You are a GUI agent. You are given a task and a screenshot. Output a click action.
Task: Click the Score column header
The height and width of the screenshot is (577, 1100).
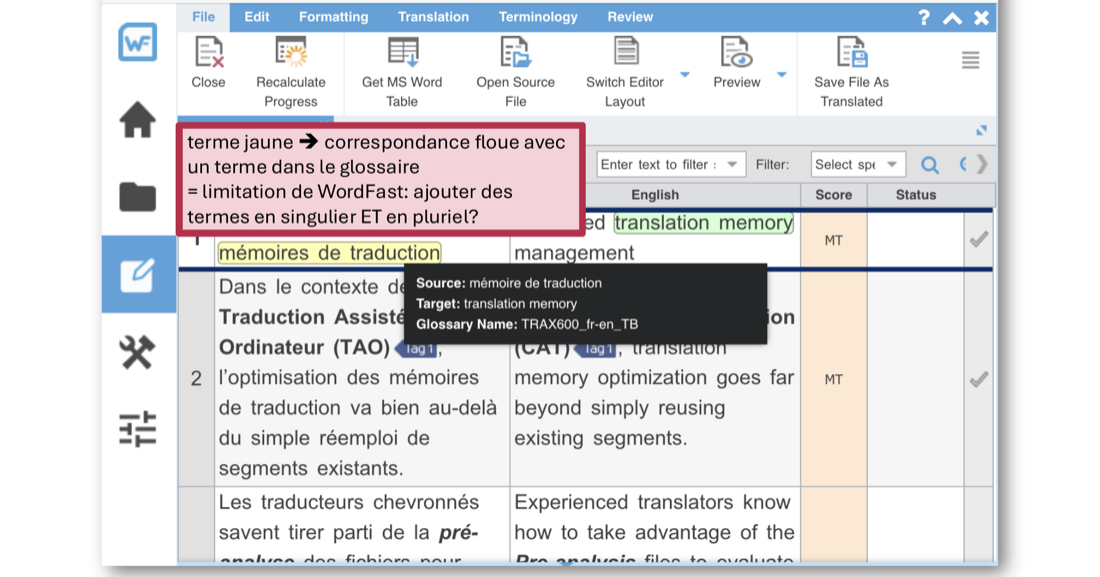(833, 195)
